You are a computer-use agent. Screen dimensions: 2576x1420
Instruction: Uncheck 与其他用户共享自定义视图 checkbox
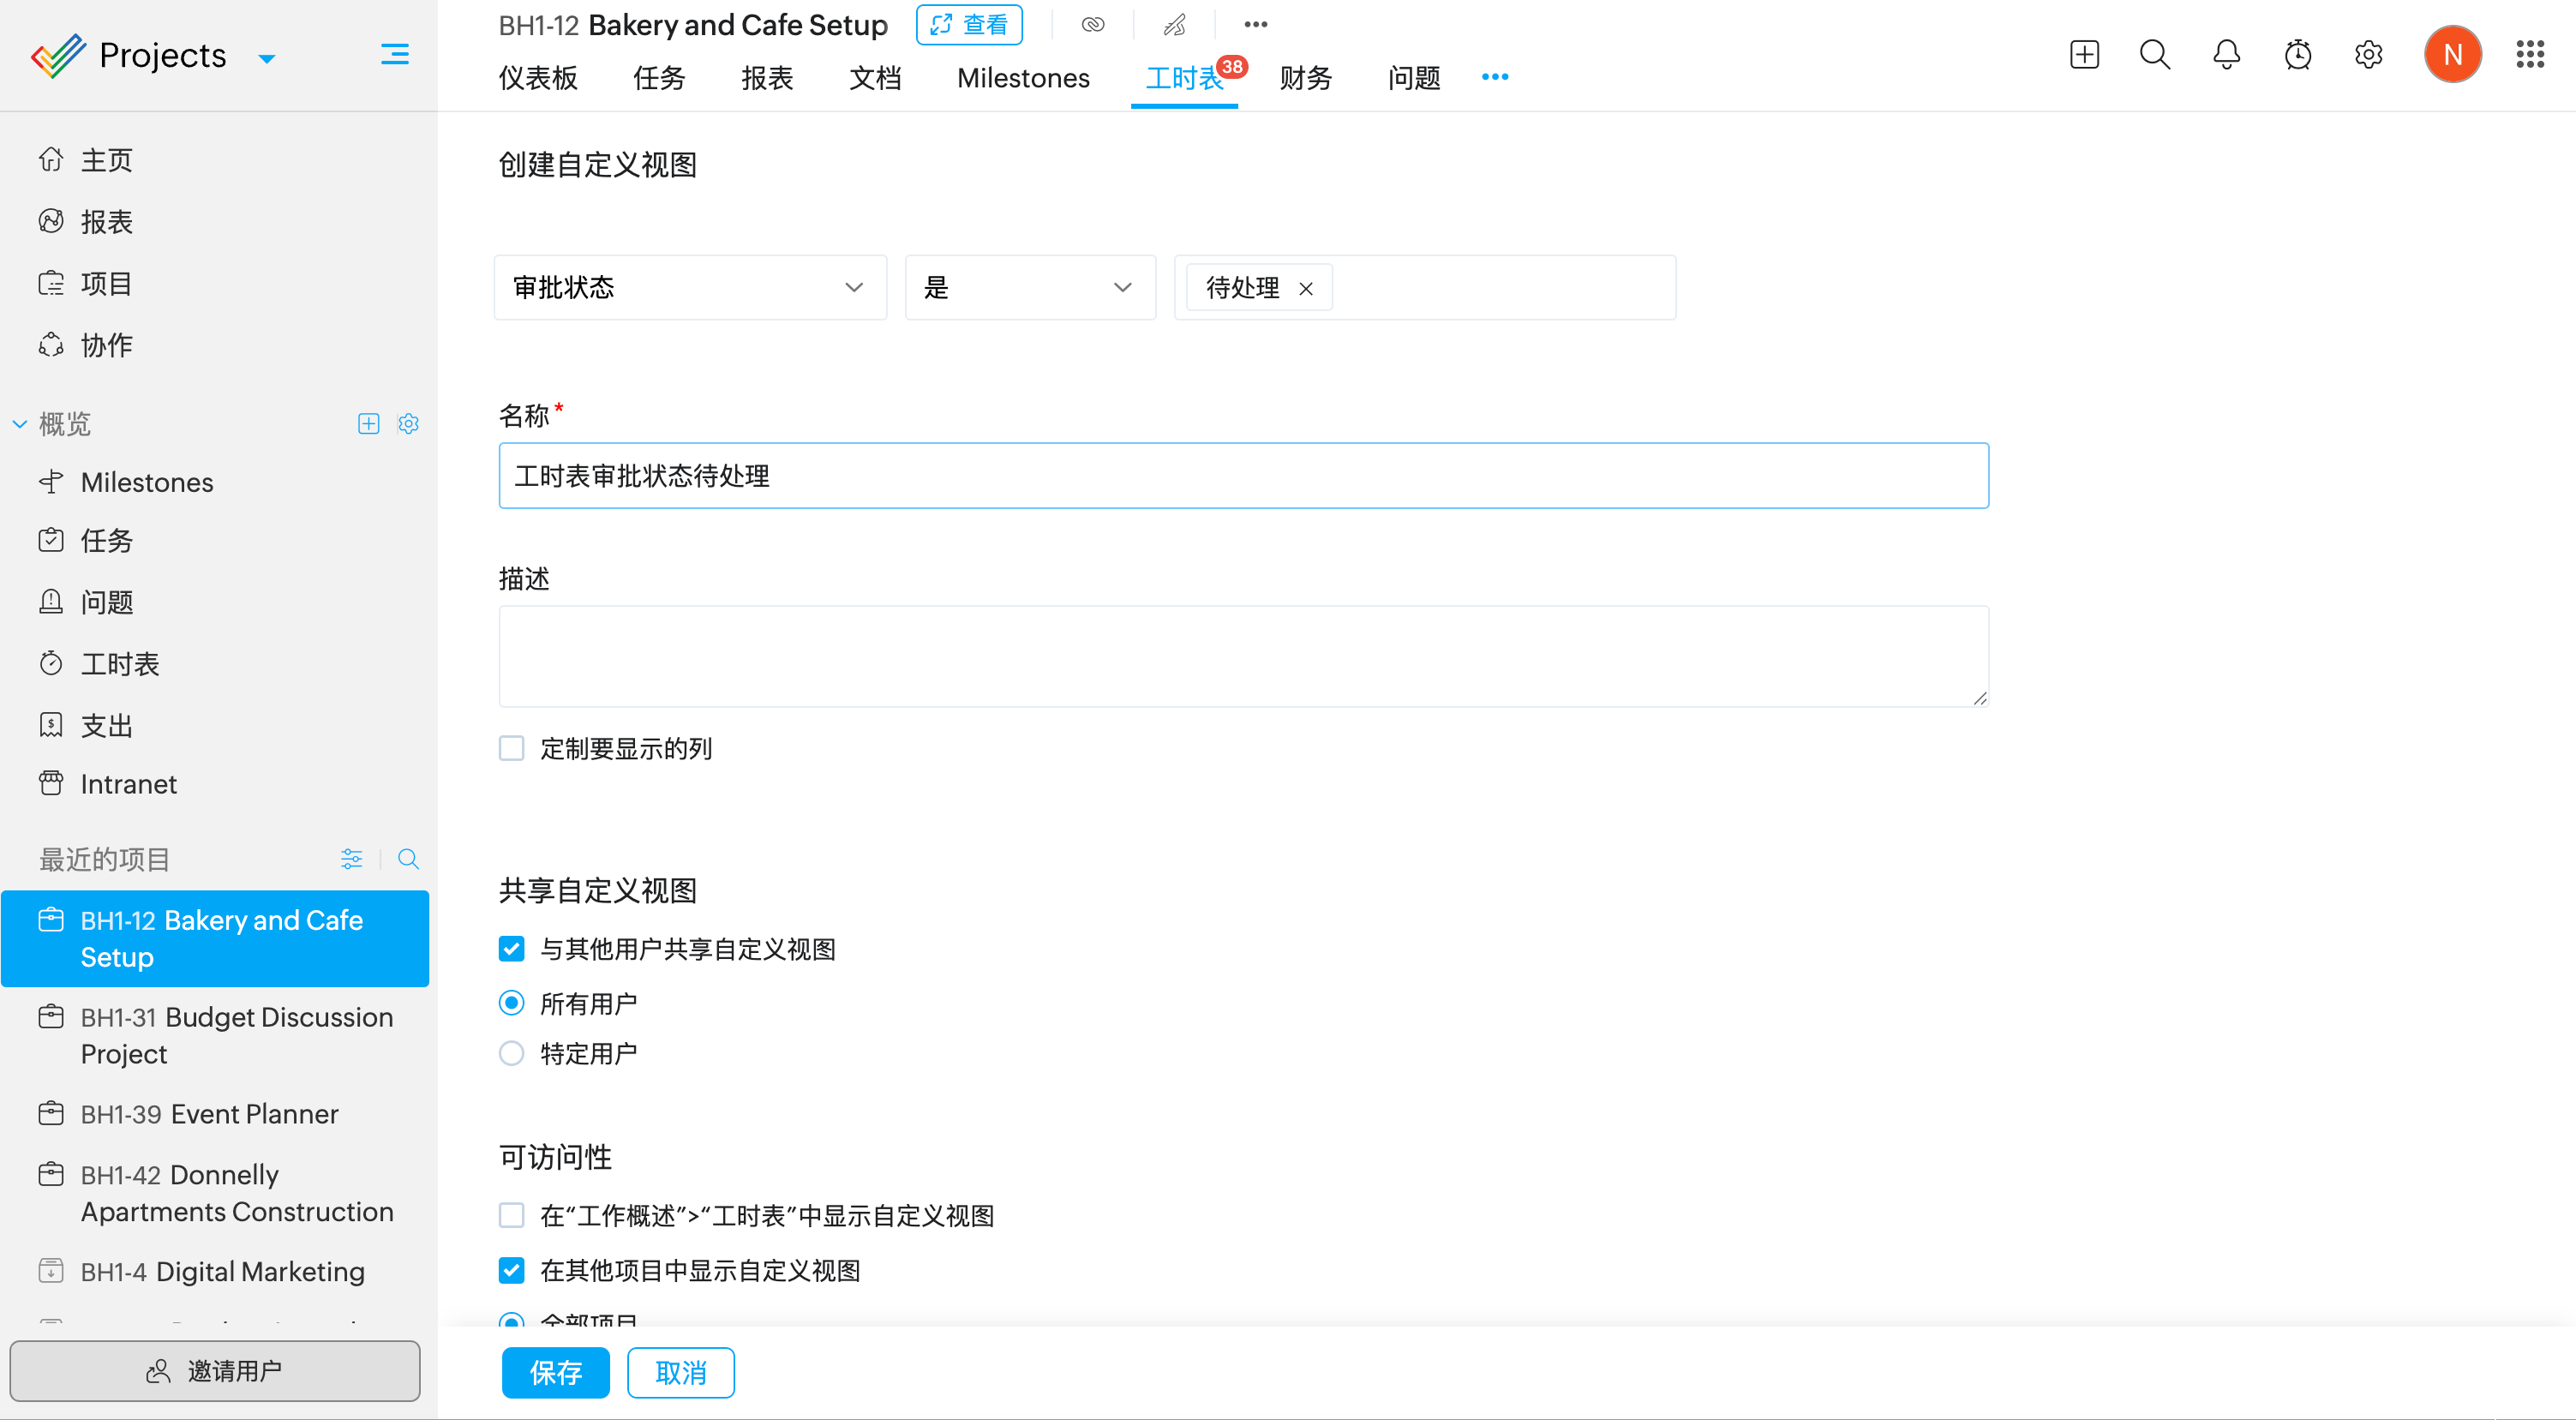(511, 949)
